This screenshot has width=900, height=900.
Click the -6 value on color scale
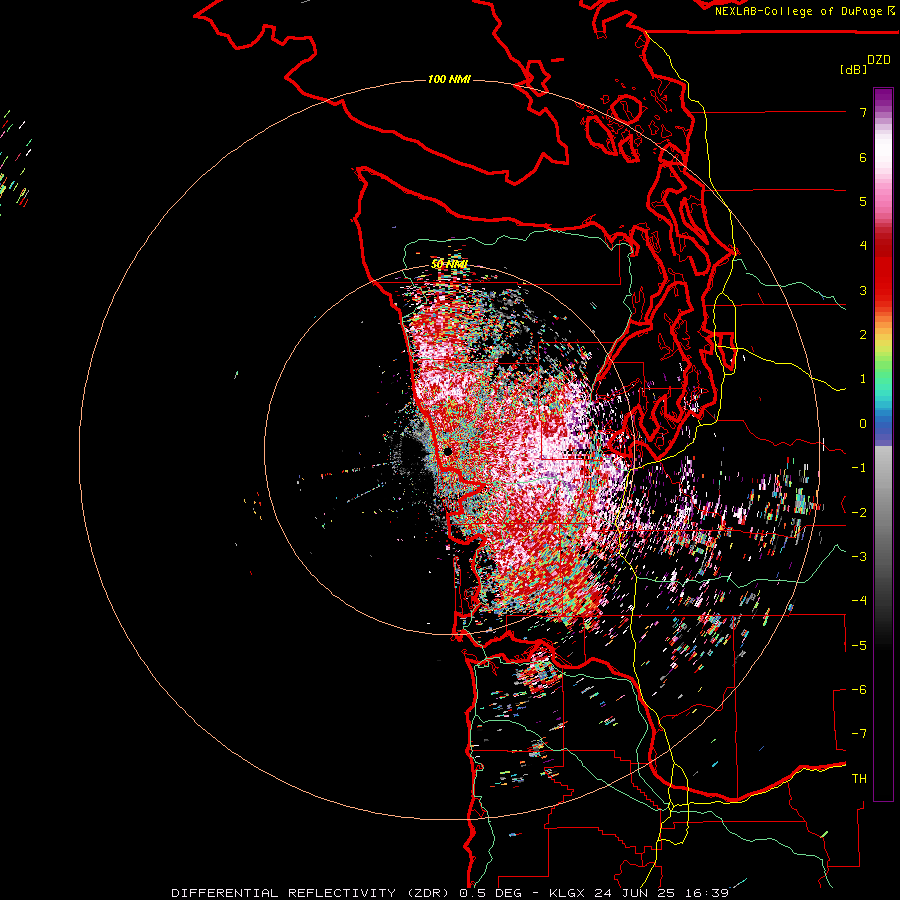pos(859,690)
